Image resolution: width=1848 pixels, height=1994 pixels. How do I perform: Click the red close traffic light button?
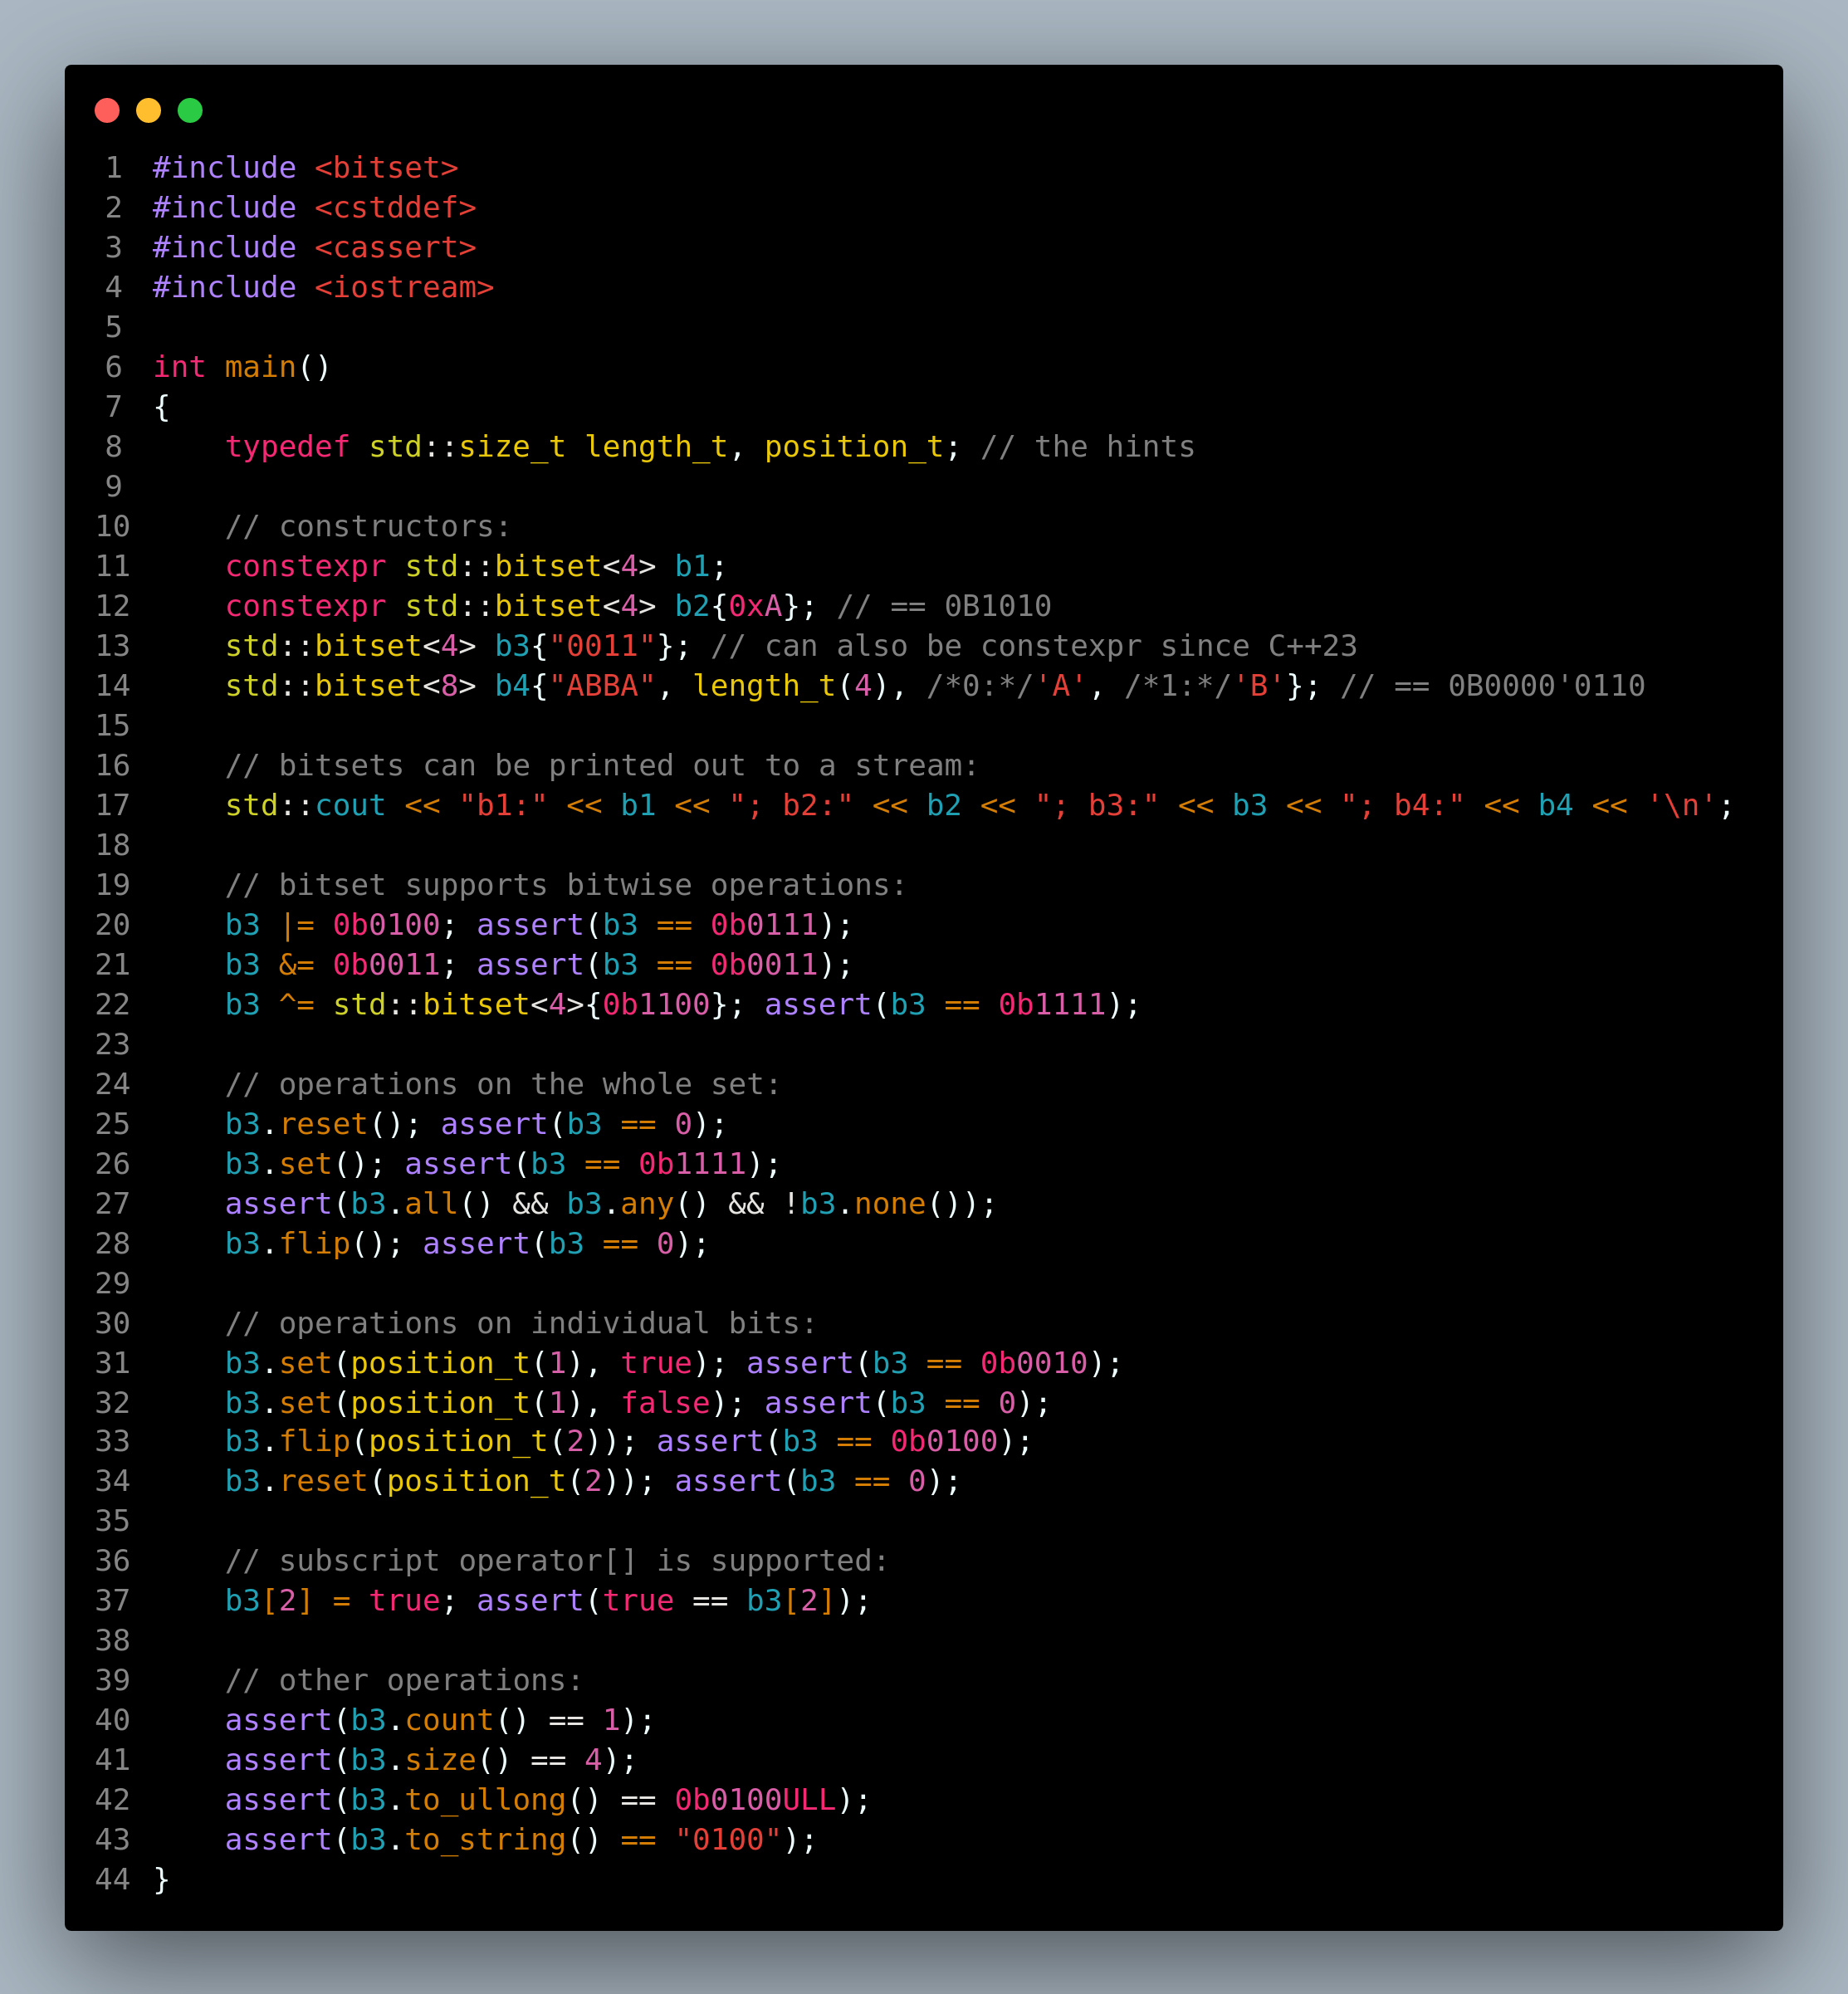108,111
